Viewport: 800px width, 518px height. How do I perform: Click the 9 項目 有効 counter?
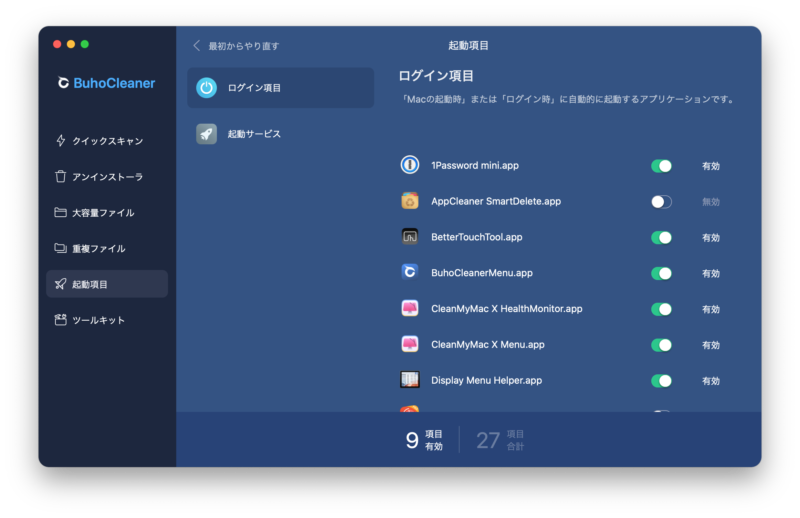coord(424,440)
